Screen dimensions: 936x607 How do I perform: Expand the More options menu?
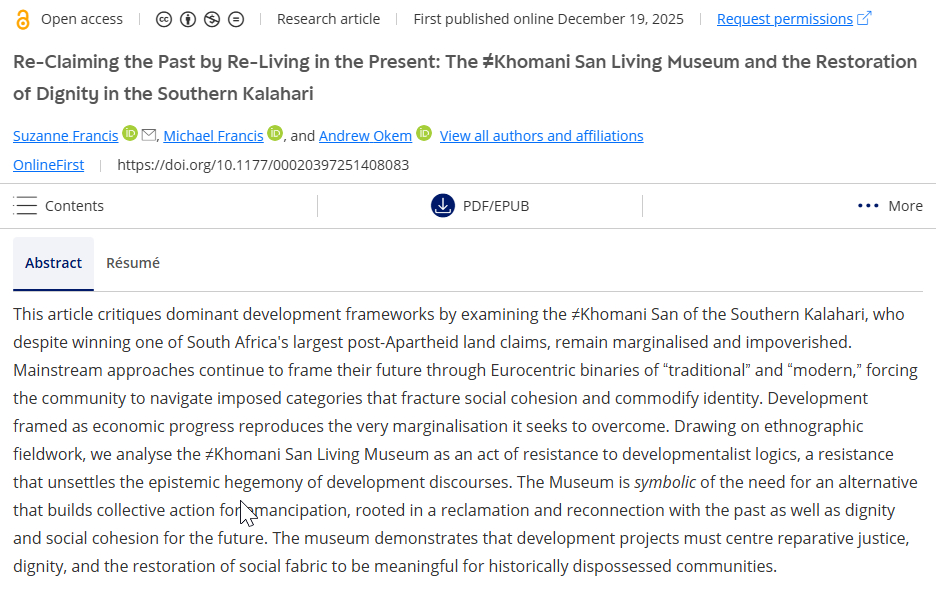890,206
